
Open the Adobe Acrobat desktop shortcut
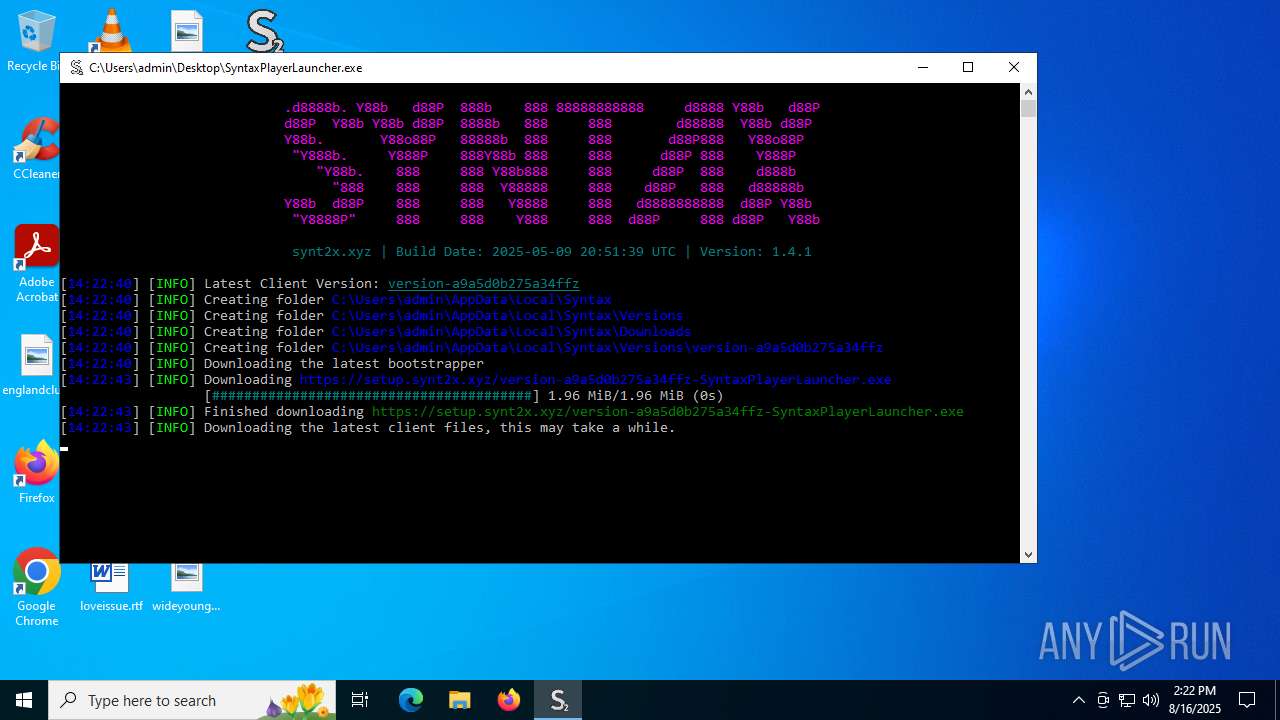coord(36,264)
